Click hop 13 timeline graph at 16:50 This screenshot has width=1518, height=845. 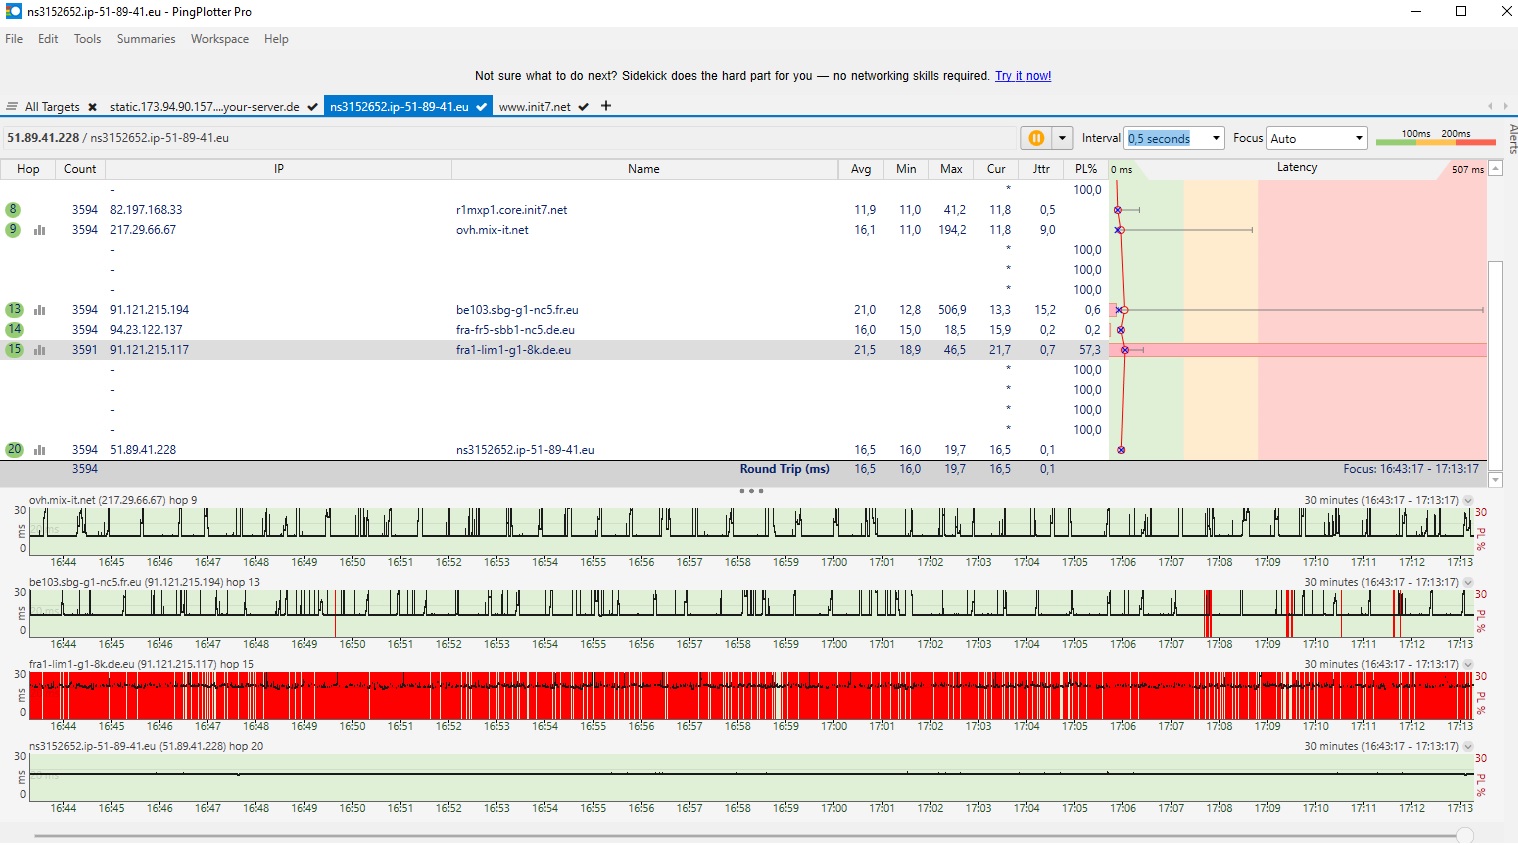point(352,613)
